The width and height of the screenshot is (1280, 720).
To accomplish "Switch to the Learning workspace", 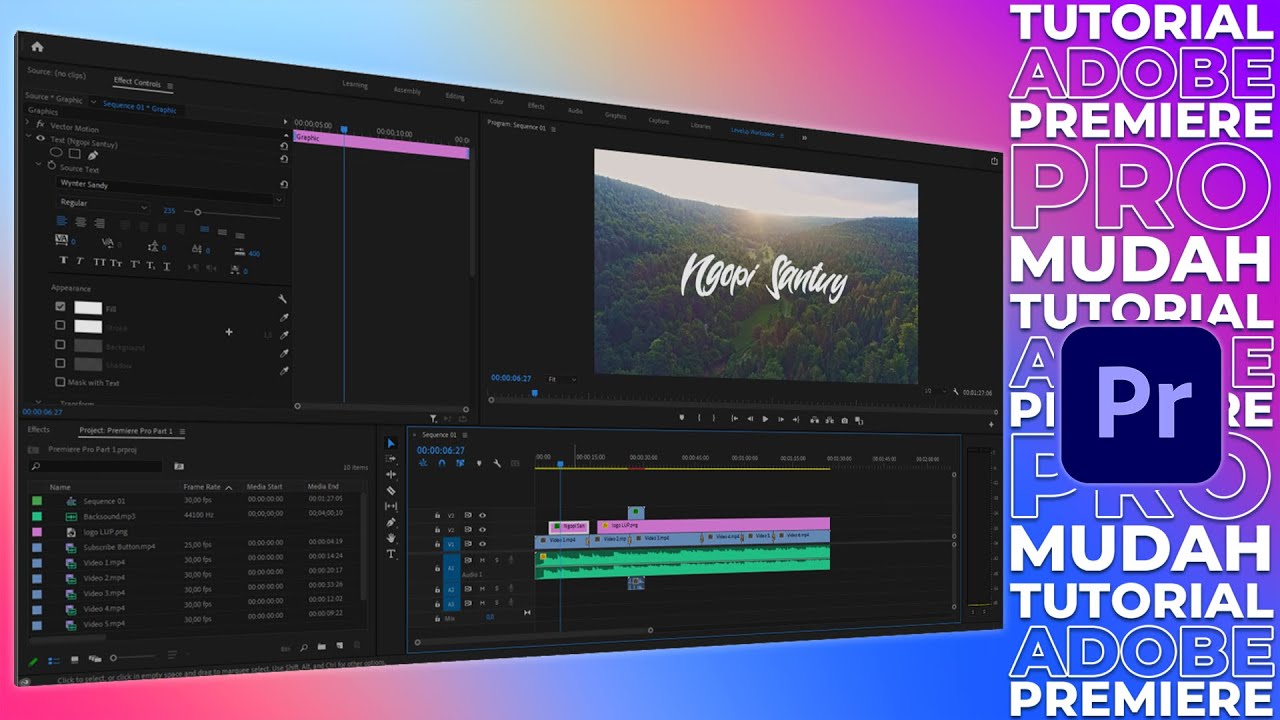I will pos(355,84).
